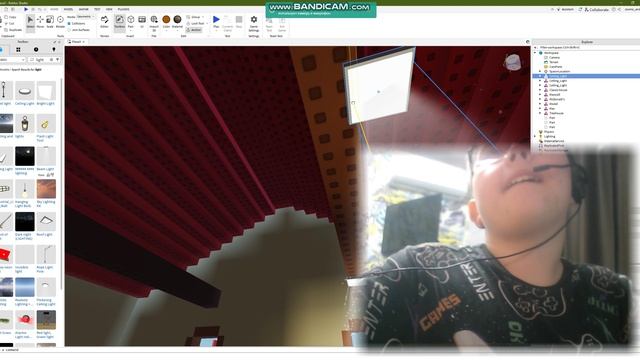Open the VIEW ribbon tab
This screenshot has height=360, width=640.
coord(109,9)
